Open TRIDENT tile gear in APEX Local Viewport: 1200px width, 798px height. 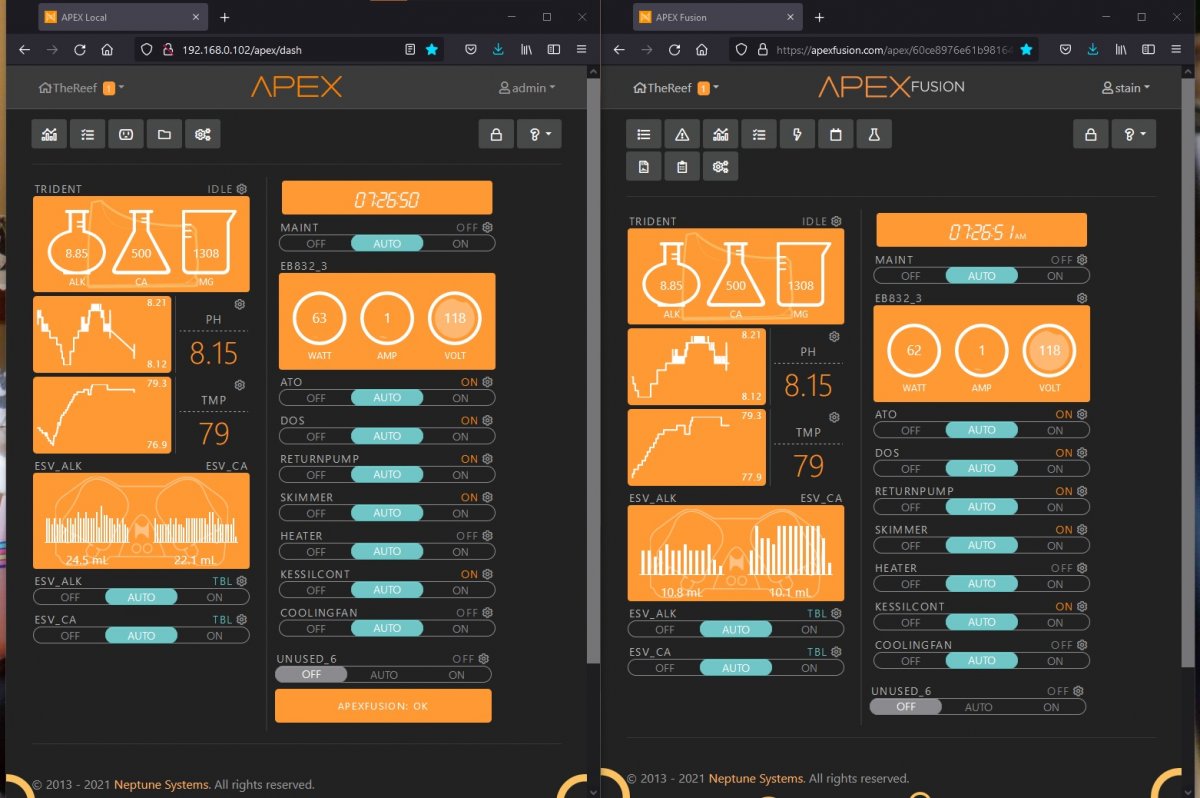tap(242, 188)
